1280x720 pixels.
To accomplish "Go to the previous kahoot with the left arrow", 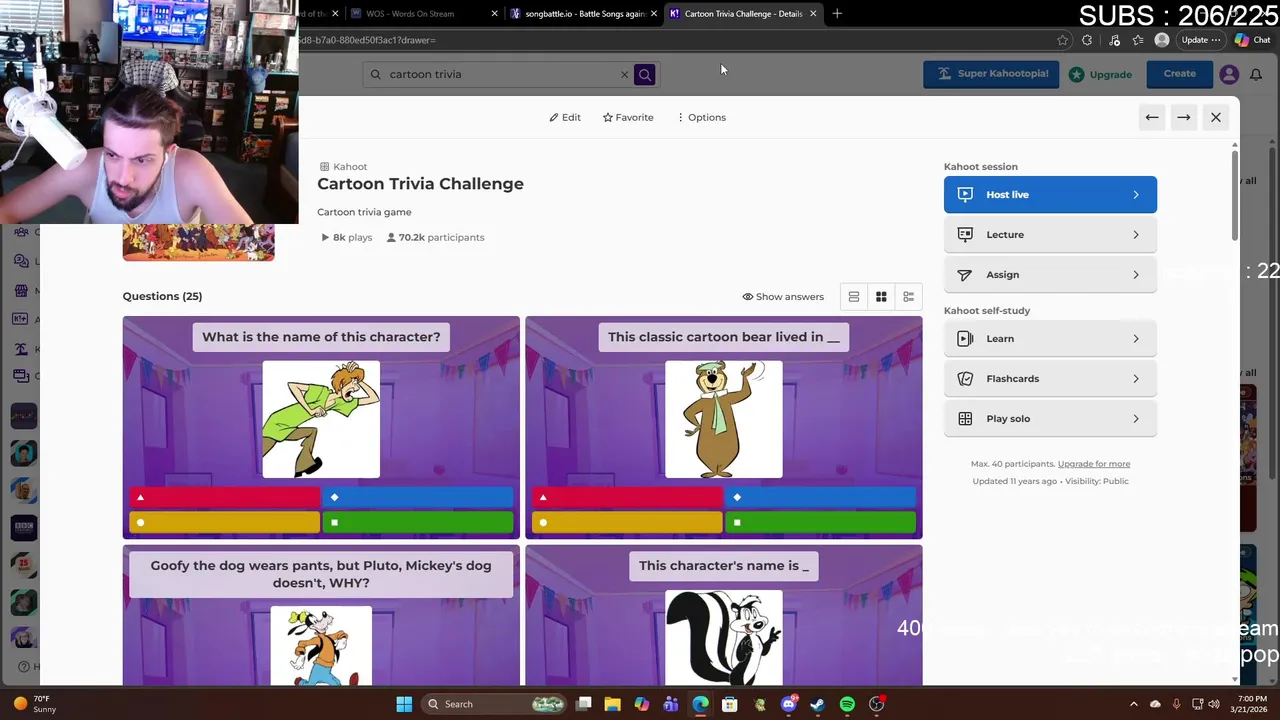I will [x=1152, y=117].
